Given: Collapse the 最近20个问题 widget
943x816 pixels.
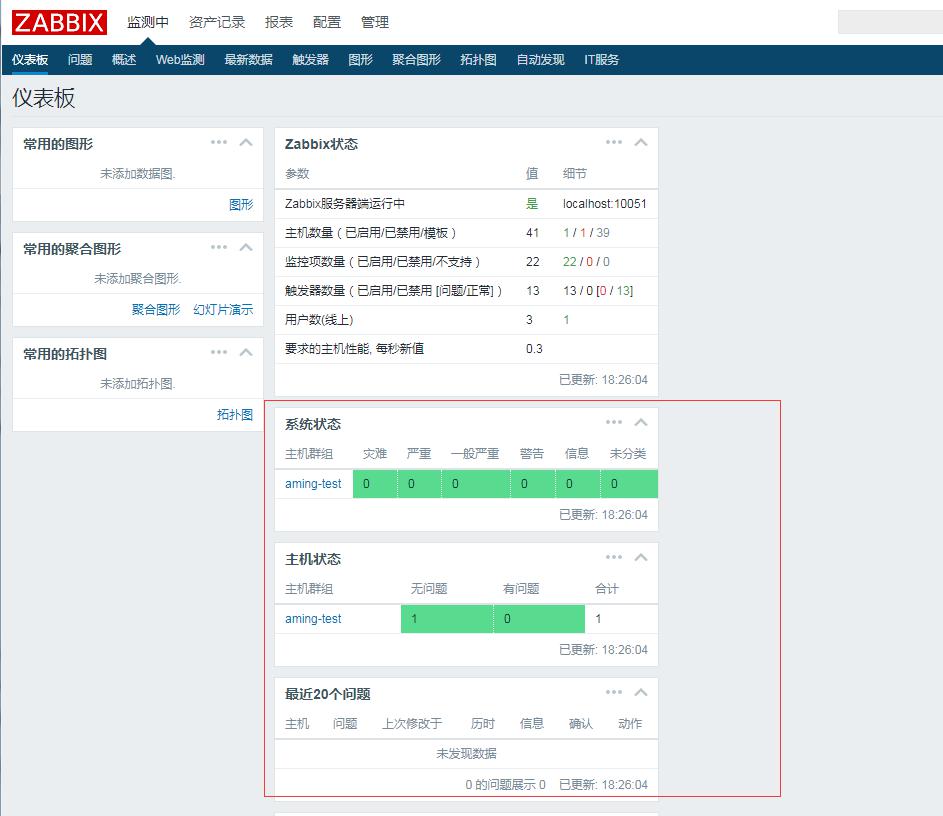Looking at the screenshot, I should (x=641, y=693).
